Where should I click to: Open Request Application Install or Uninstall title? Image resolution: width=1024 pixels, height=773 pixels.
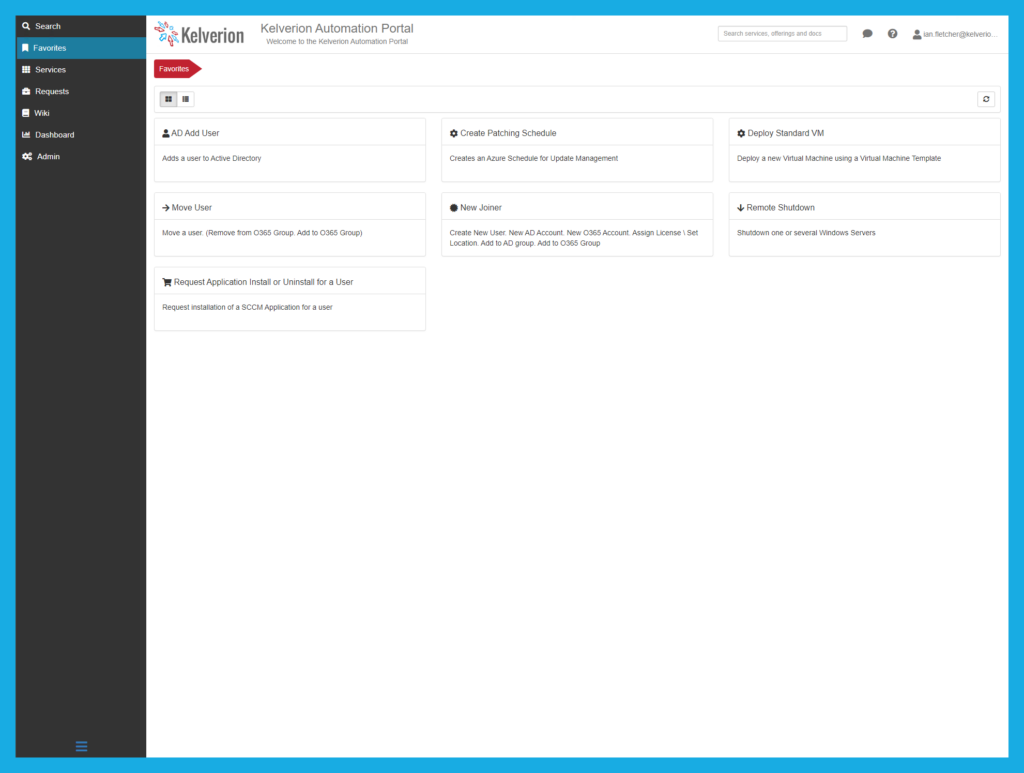click(263, 282)
